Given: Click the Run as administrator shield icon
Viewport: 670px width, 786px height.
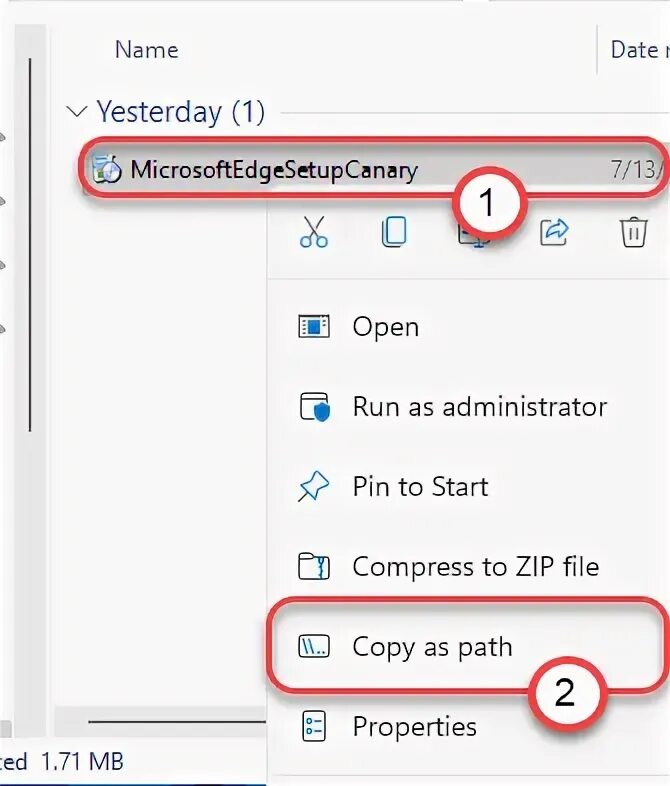Looking at the screenshot, I should coord(314,407).
